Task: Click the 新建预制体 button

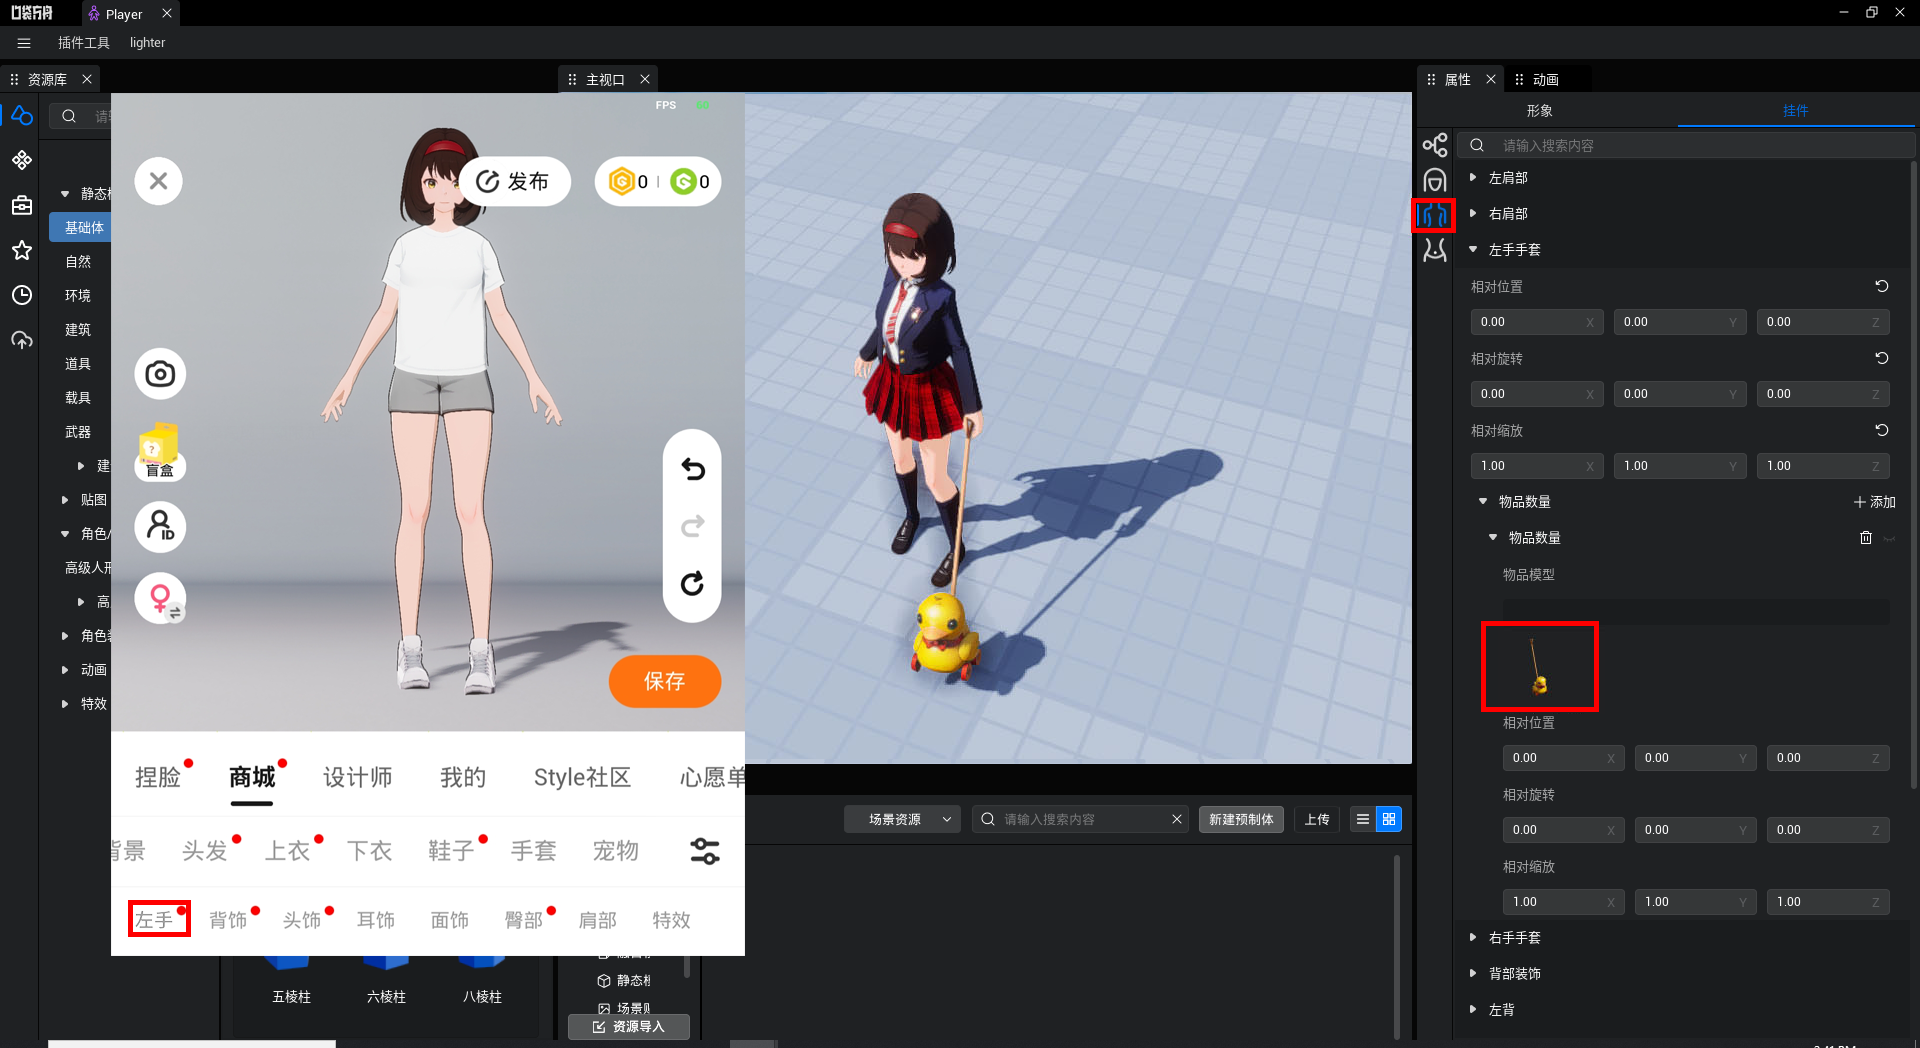Action: click(x=1241, y=819)
